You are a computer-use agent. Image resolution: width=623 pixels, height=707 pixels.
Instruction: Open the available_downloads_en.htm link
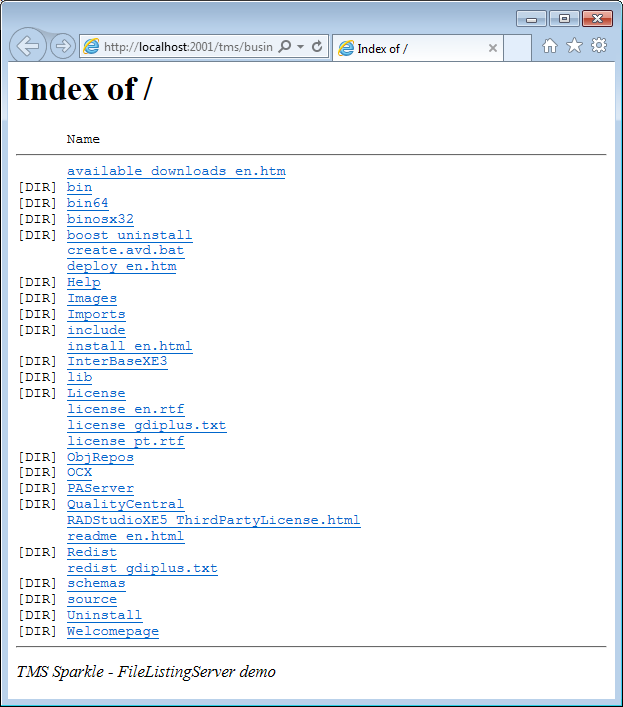coord(176,171)
